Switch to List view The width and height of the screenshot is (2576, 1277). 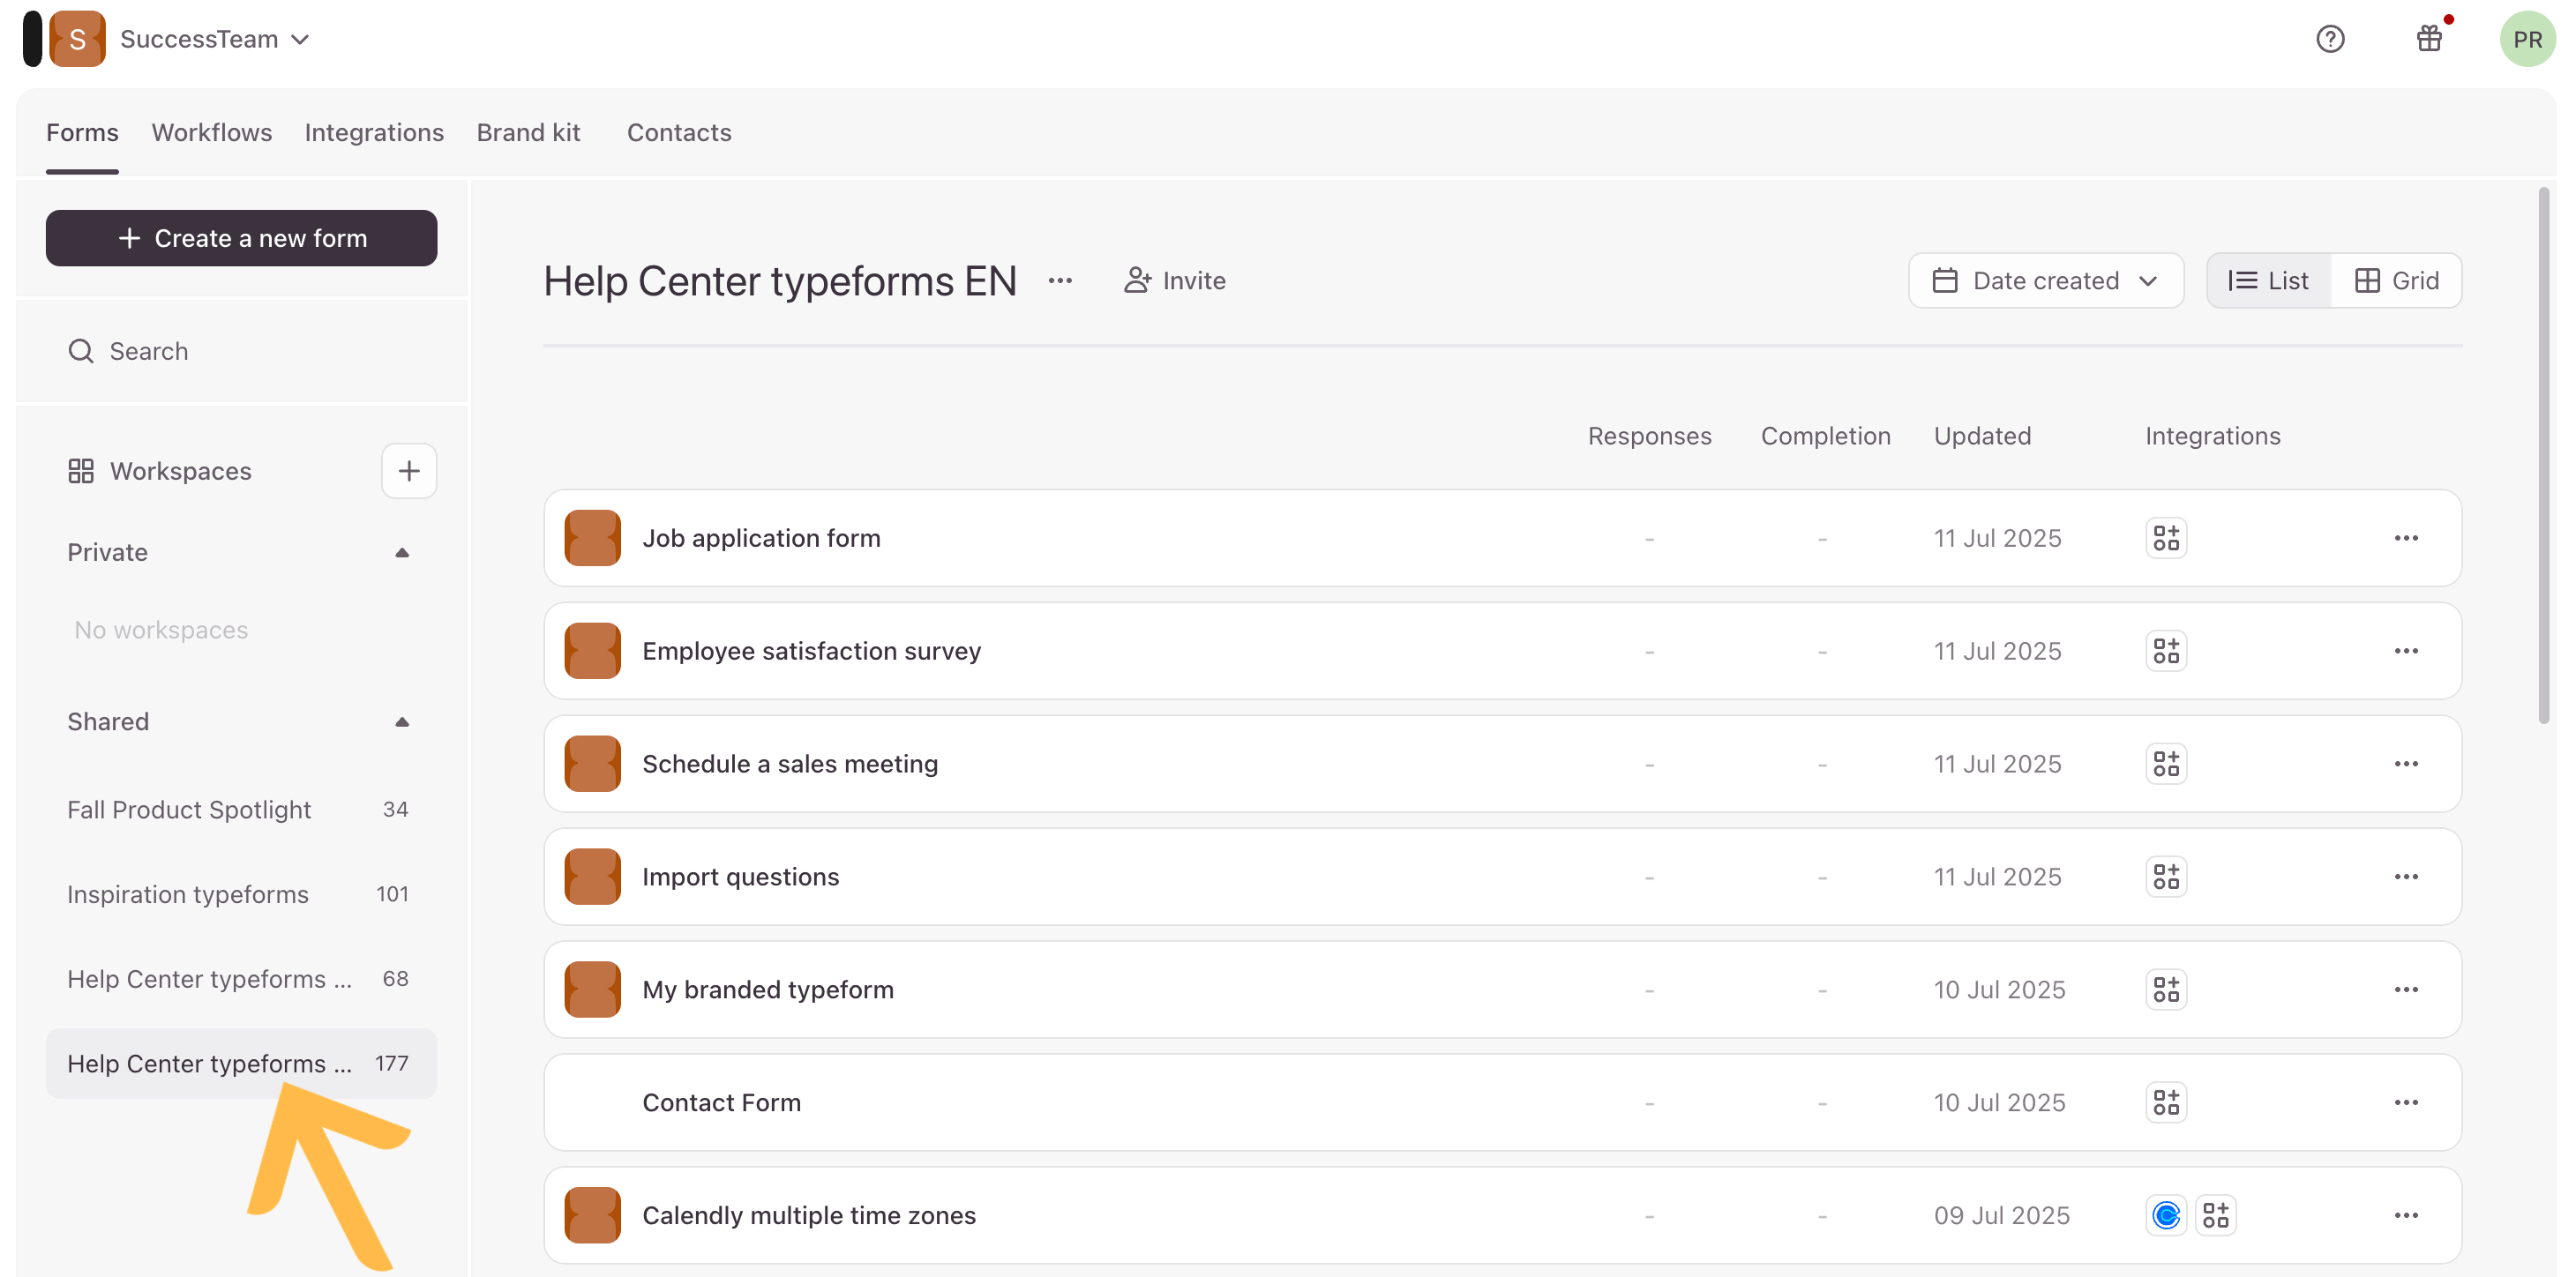[x=2269, y=281]
